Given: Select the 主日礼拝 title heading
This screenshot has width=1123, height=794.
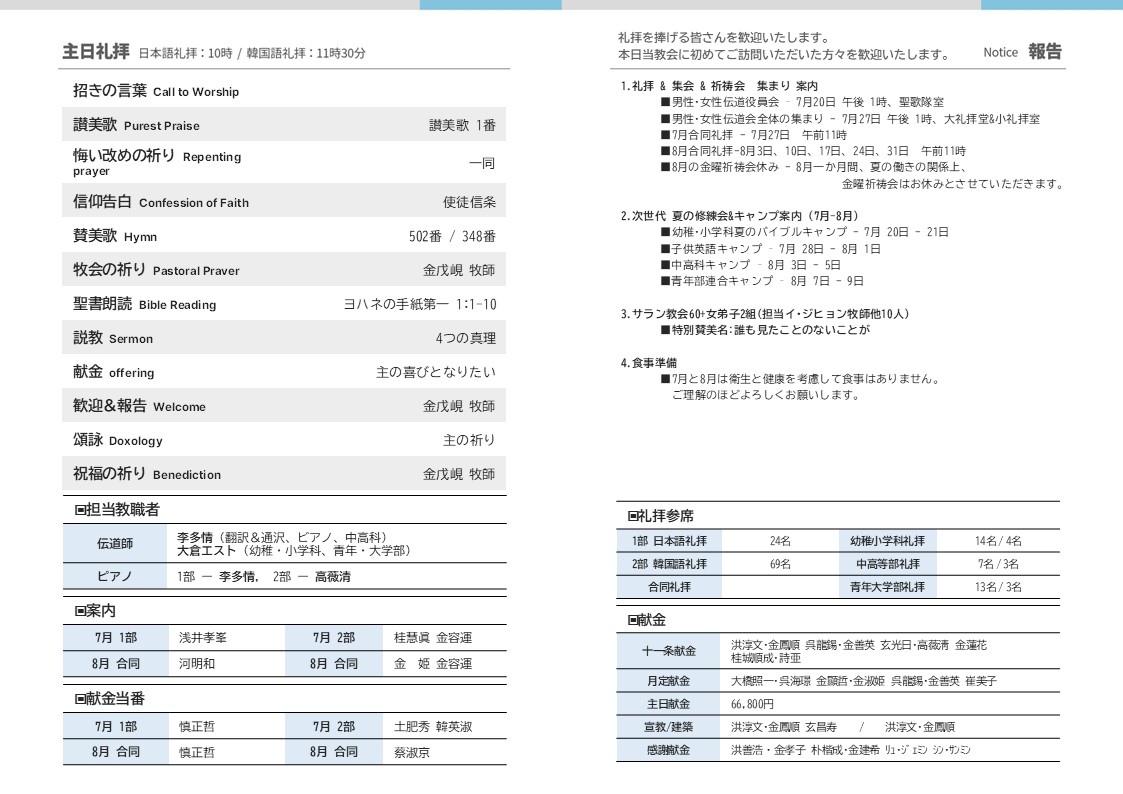Looking at the screenshot, I should coord(96,52).
